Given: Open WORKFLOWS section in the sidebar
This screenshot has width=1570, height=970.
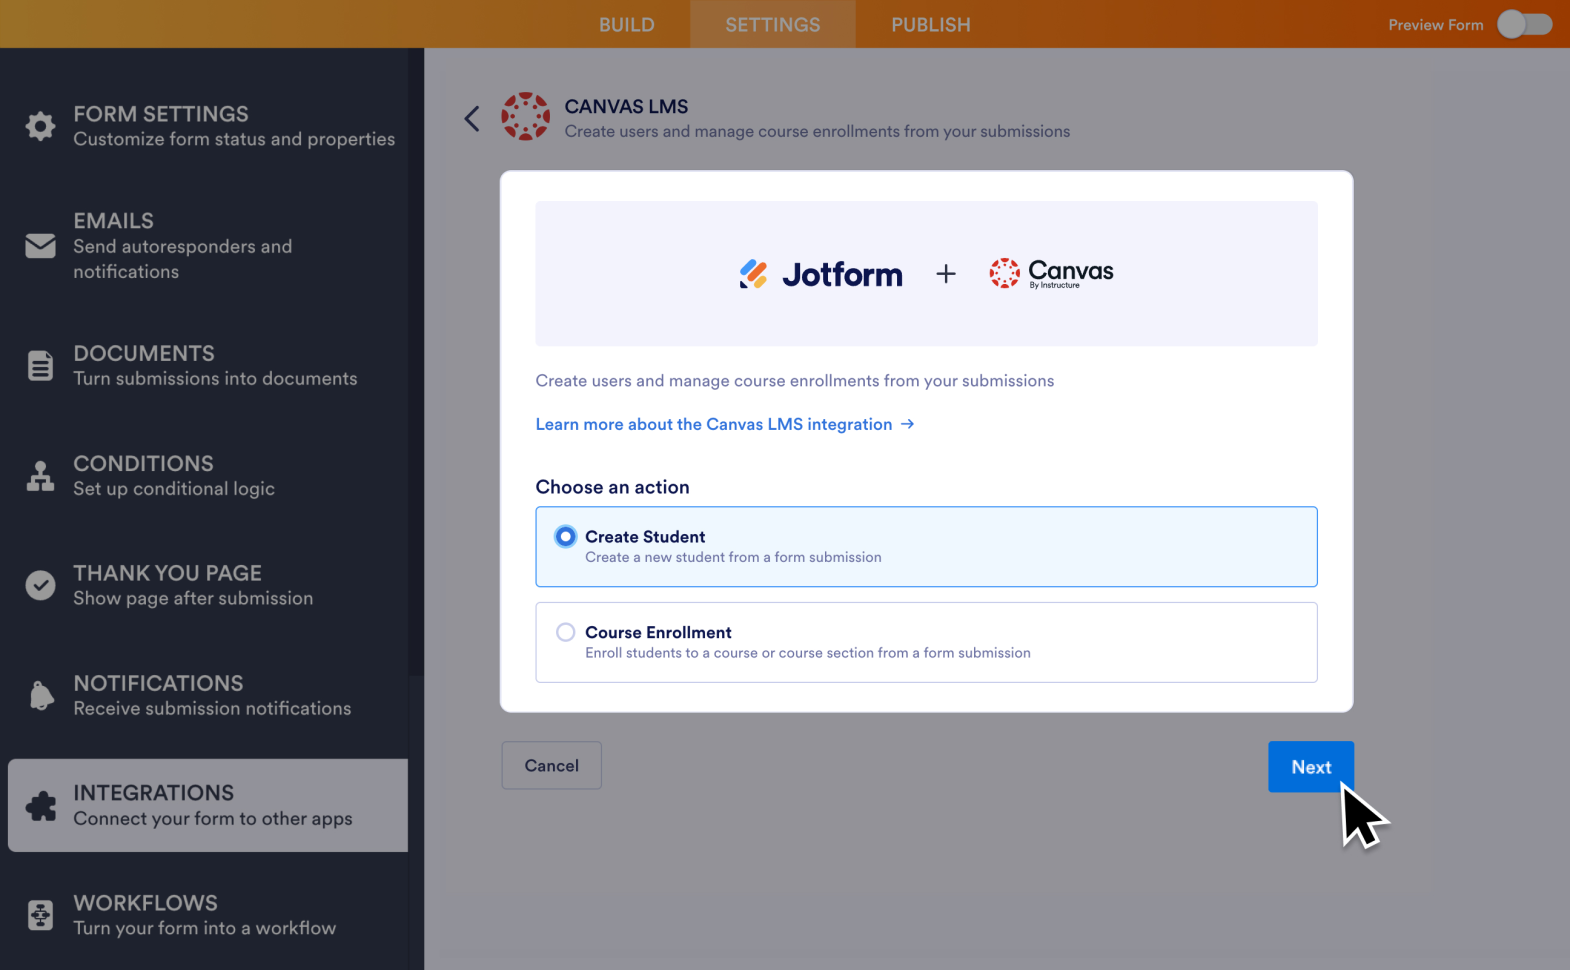Looking at the screenshot, I should (x=208, y=915).
